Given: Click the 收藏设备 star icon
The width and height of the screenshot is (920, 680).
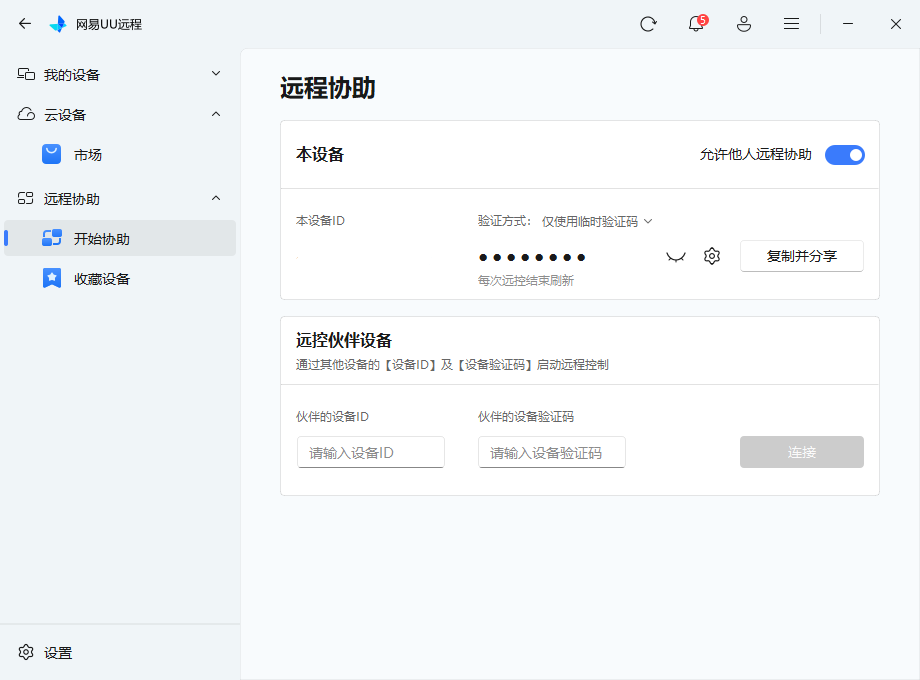Looking at the screenshot, I should [x=53, y=278].
